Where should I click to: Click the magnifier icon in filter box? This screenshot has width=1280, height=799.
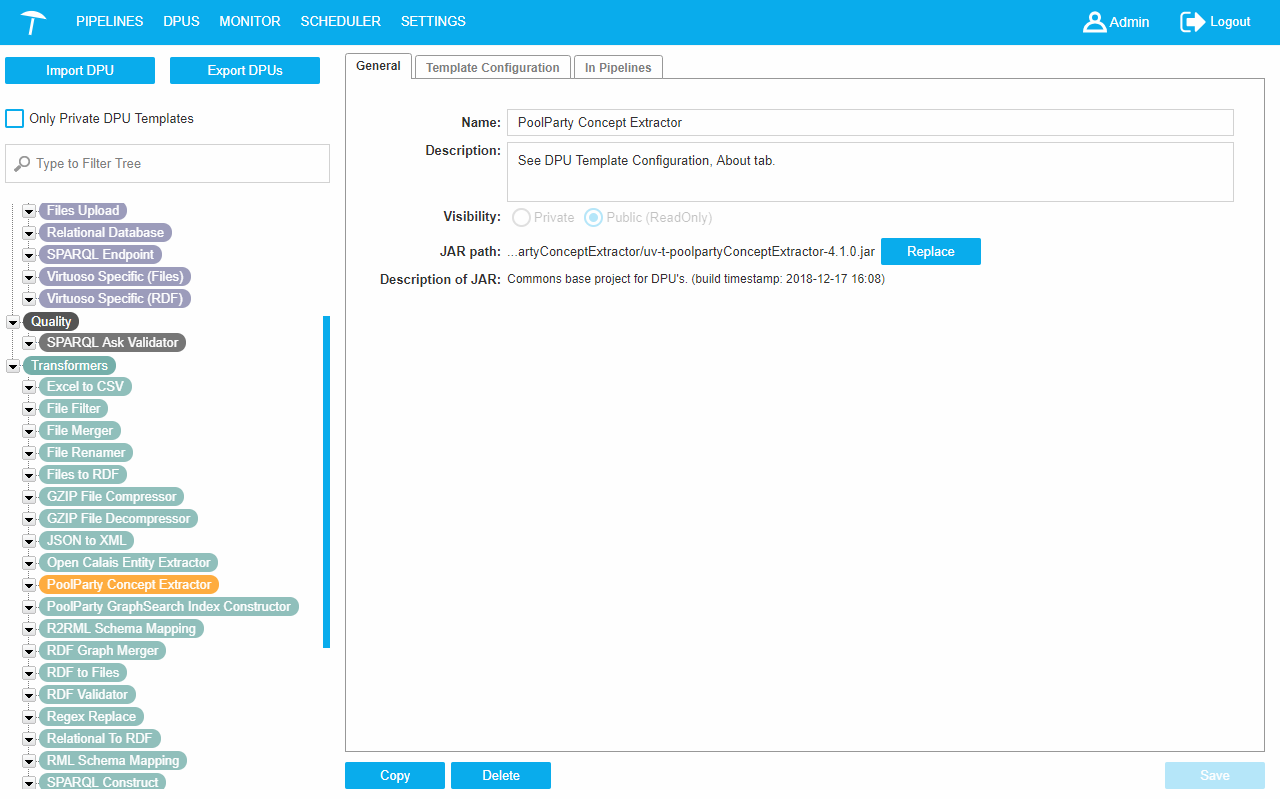tap(22, 163)
